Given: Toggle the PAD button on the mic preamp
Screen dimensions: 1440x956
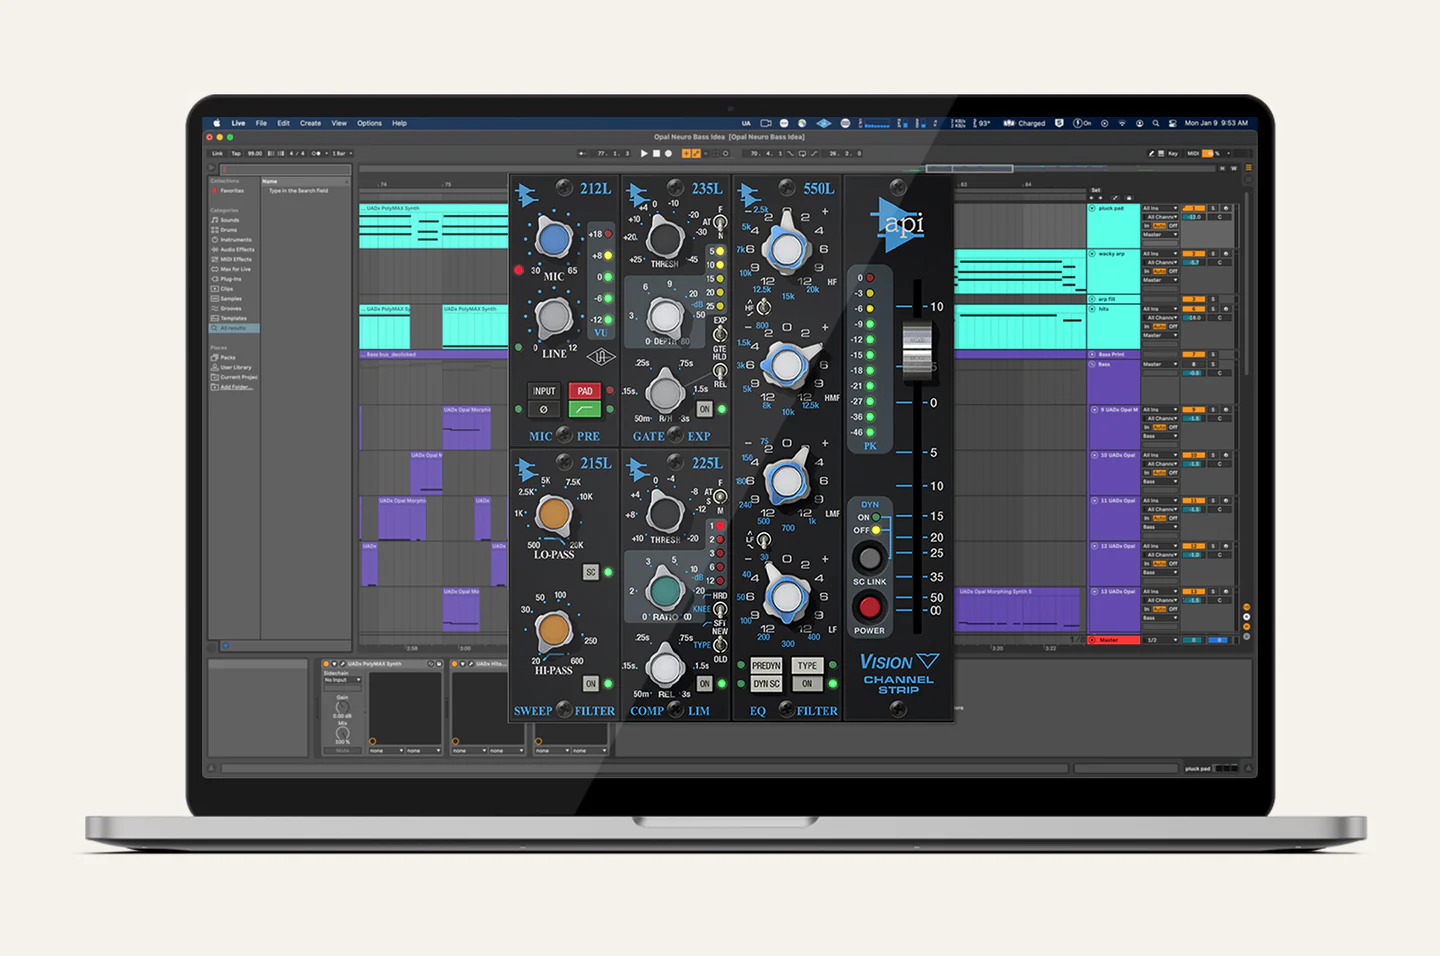Looking at the screenshot, I should point(584,391).
